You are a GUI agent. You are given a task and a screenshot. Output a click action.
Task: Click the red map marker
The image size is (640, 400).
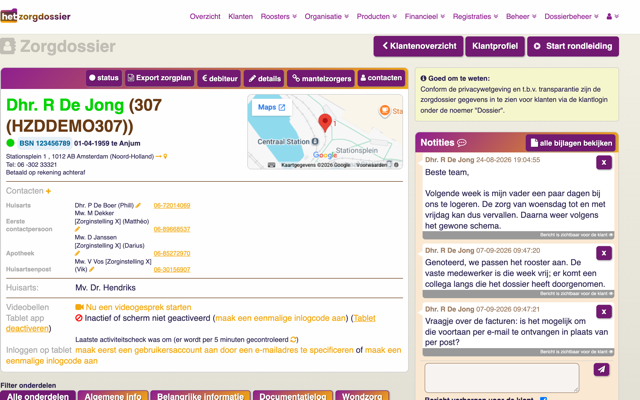click(325, 123)
